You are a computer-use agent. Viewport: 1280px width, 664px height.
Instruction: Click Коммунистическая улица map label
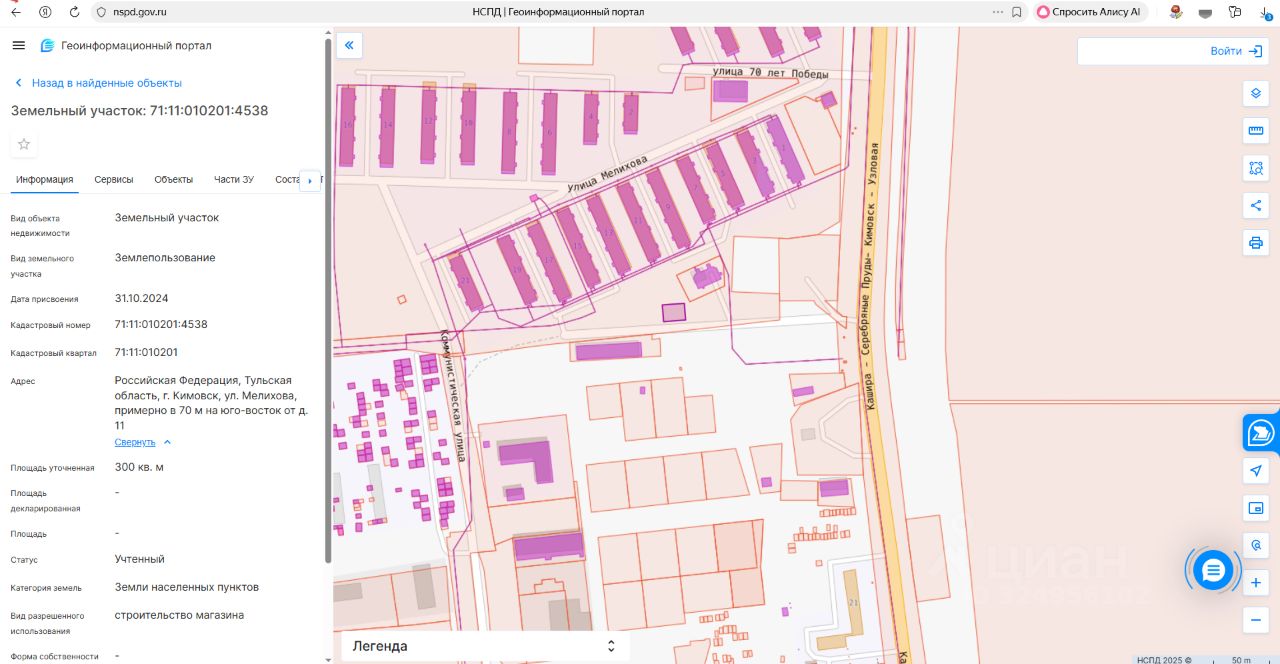456,396
